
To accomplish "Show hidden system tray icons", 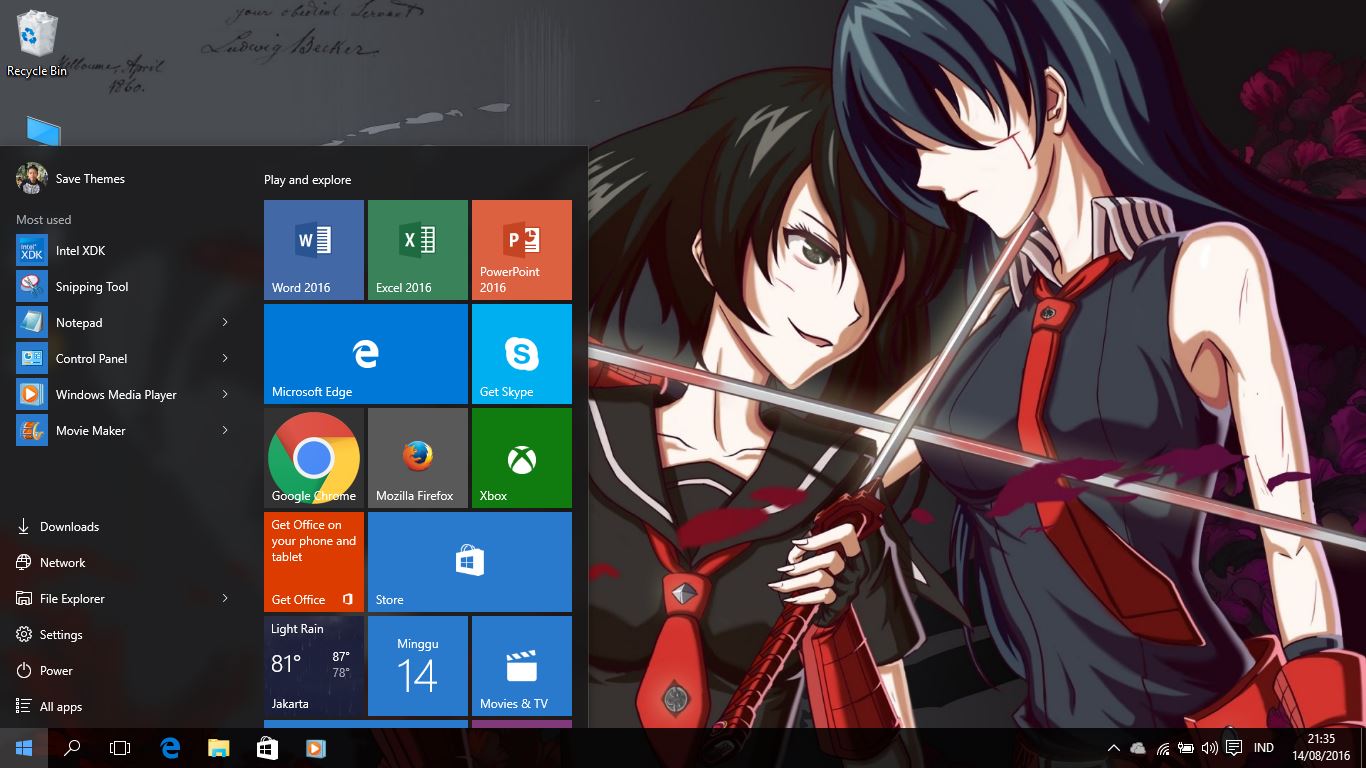I will [1113, 748].
